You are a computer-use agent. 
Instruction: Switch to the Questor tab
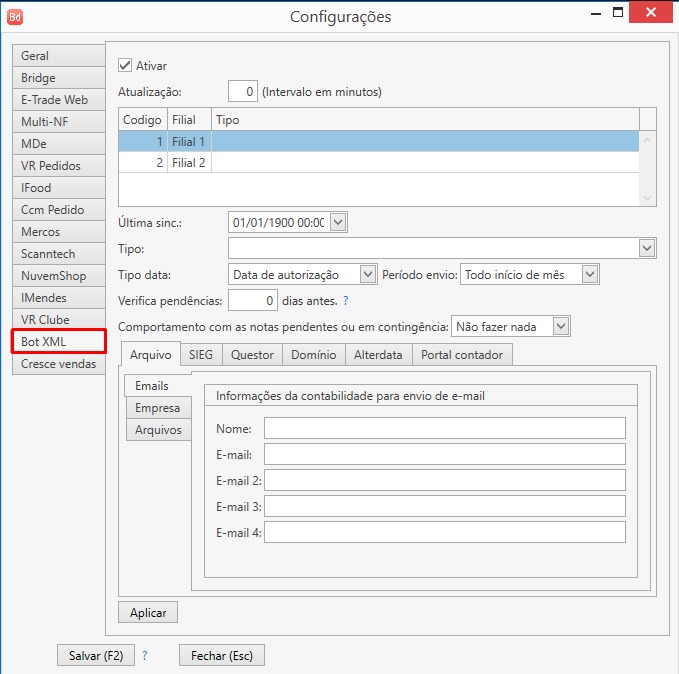tap(252, 355)
